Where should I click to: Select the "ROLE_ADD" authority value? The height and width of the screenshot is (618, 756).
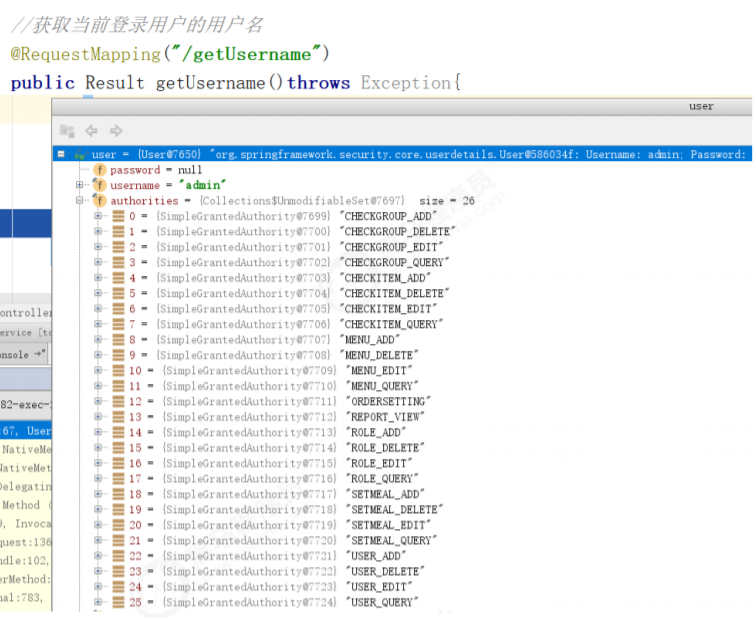tap(376, 432)
